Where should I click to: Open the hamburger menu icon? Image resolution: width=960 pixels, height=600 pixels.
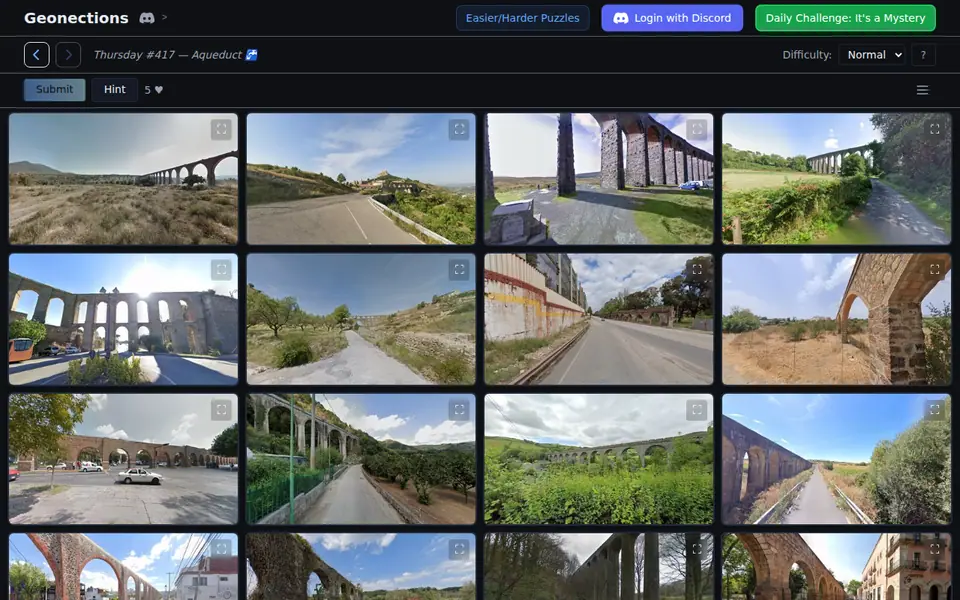[922, 90]
